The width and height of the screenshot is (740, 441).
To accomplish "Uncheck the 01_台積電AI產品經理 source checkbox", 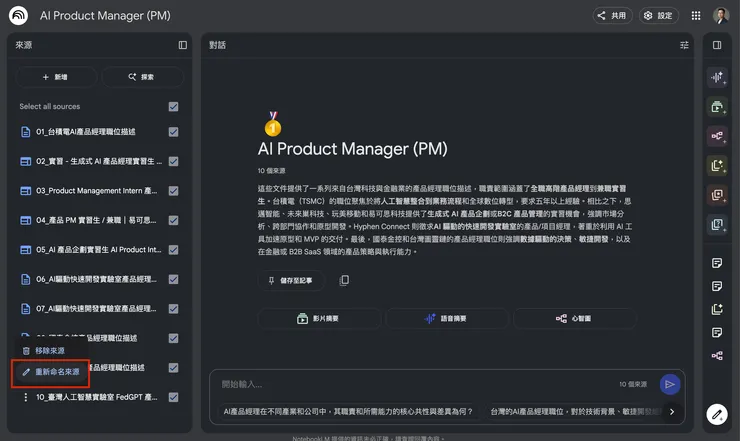I will 174,132.
